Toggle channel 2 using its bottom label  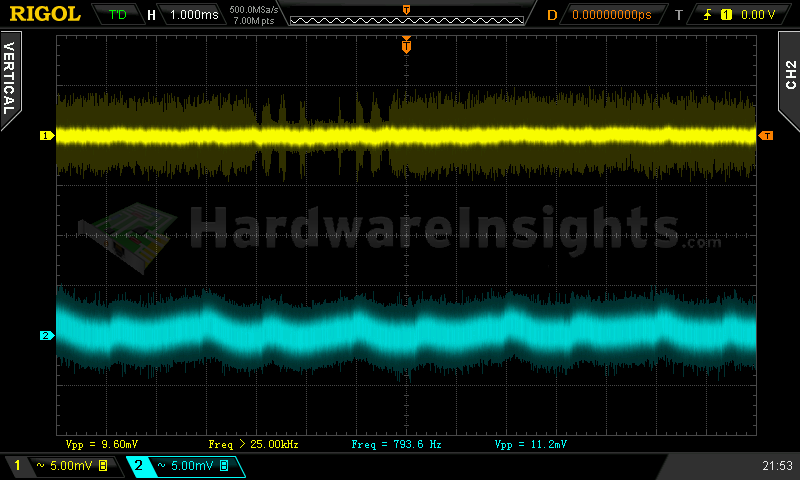(x=138, y=466)
